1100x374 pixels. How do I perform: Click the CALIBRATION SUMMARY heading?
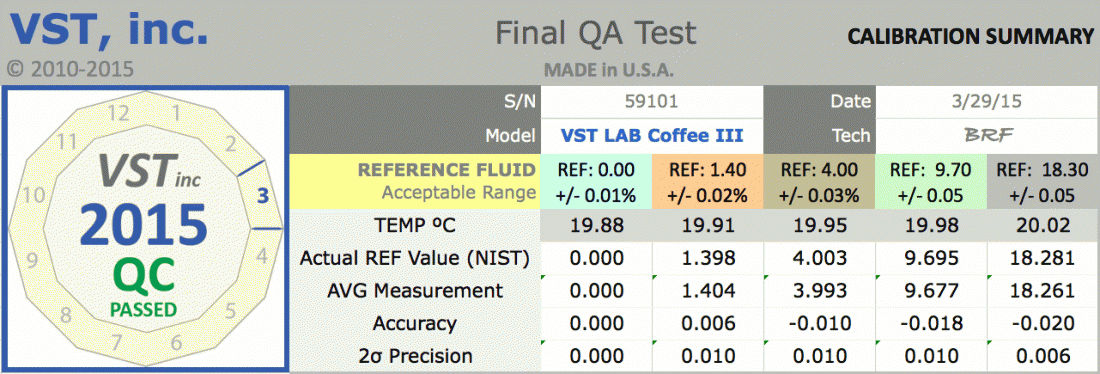click(x=971, y=37)
